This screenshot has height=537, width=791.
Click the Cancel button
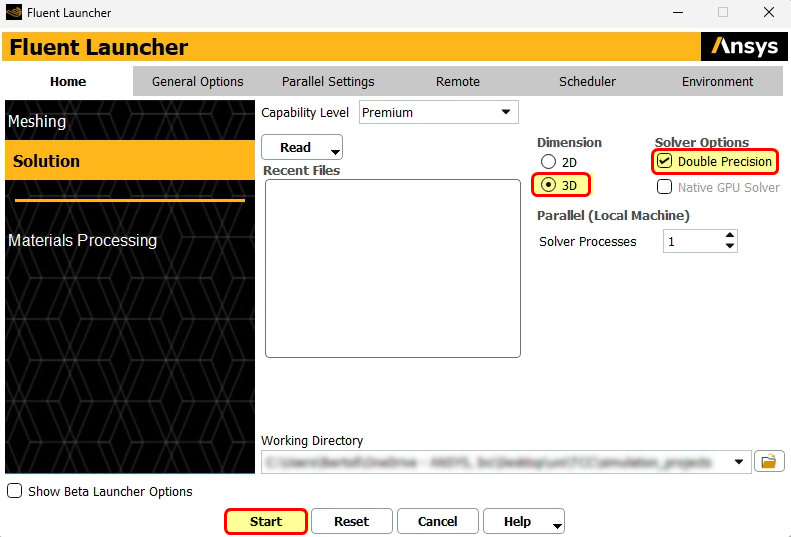(437, 521)
